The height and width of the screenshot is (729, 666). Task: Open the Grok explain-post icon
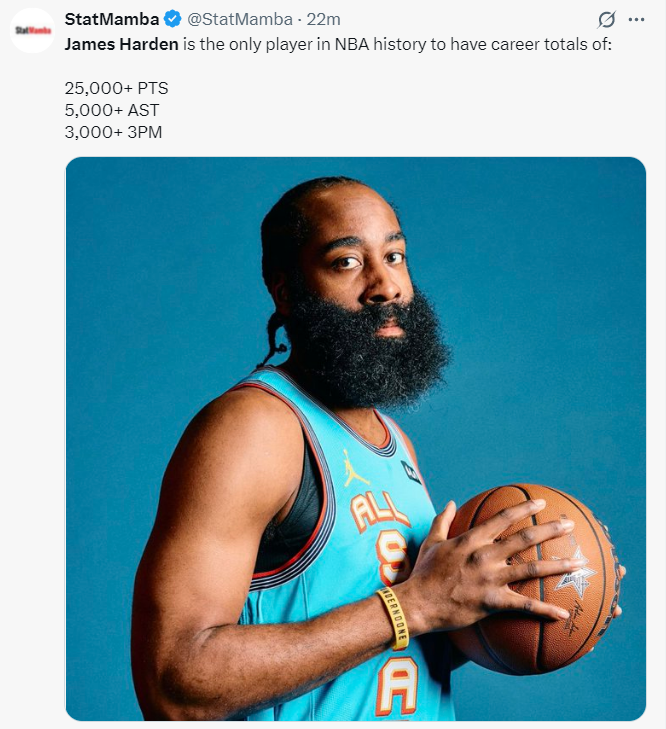point(606,20)
